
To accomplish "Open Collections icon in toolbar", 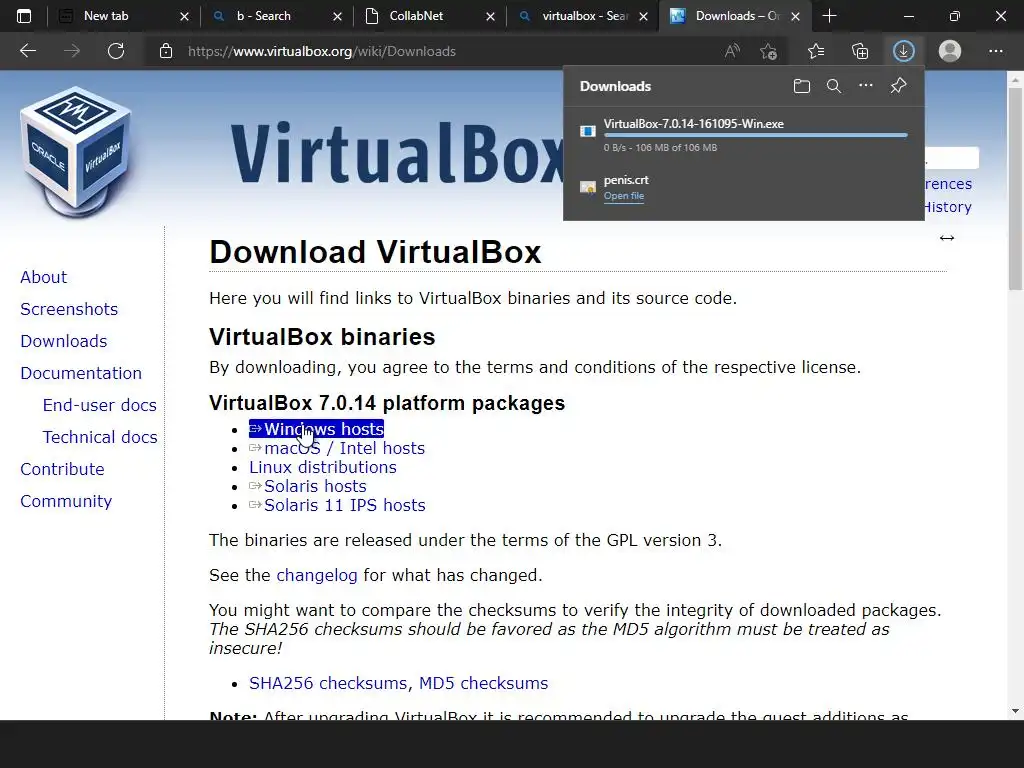I will [x=860, y=51].
